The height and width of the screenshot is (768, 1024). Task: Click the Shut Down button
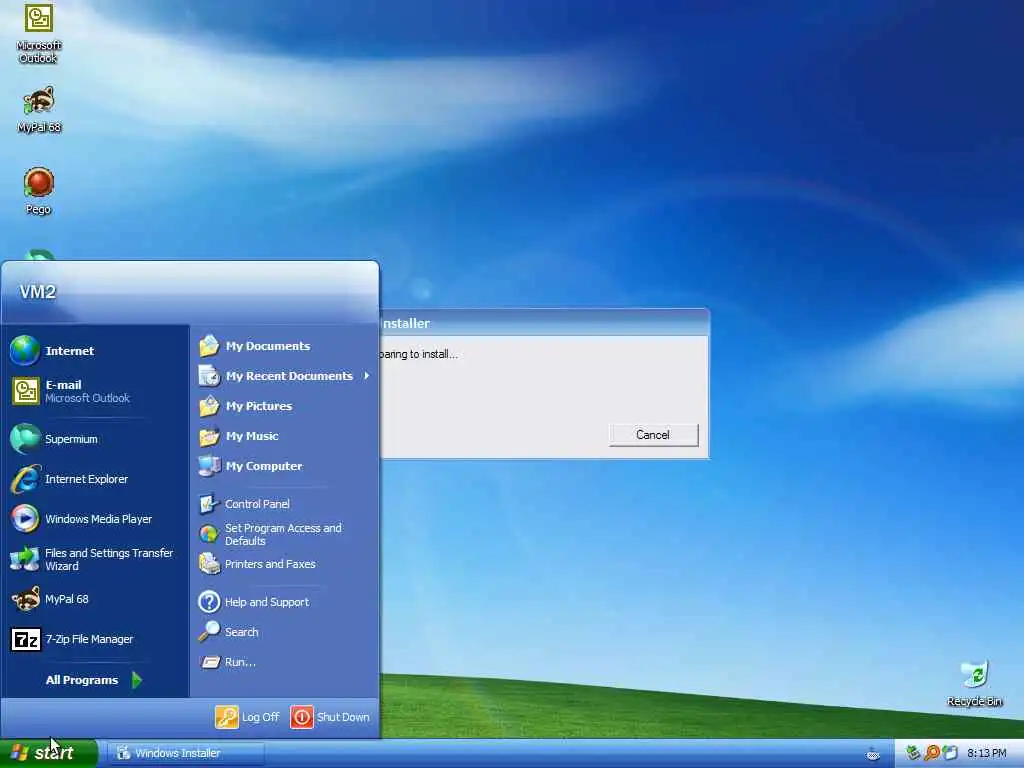pyautogui.click(x=330, y=716)
